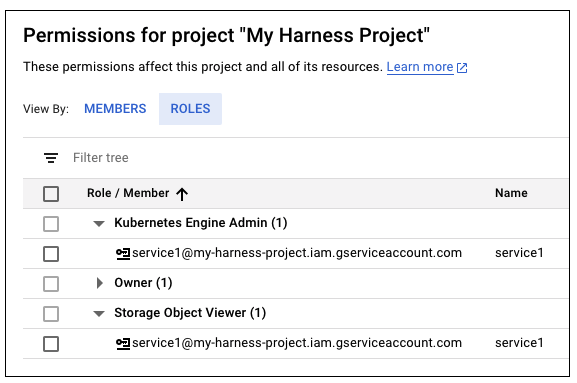Image resolution: width=577 pixels, height=383 pixels.
Task: Select service1 checkbox under Storage Object Viewer
Action: (x=51, y=344)
